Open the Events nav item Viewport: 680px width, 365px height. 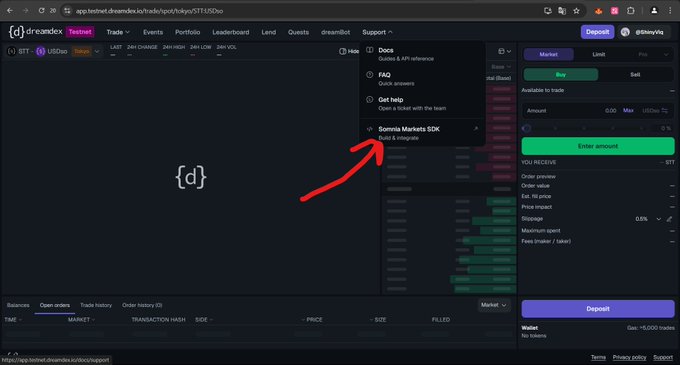pyautogui.click(x=153, y=32)
